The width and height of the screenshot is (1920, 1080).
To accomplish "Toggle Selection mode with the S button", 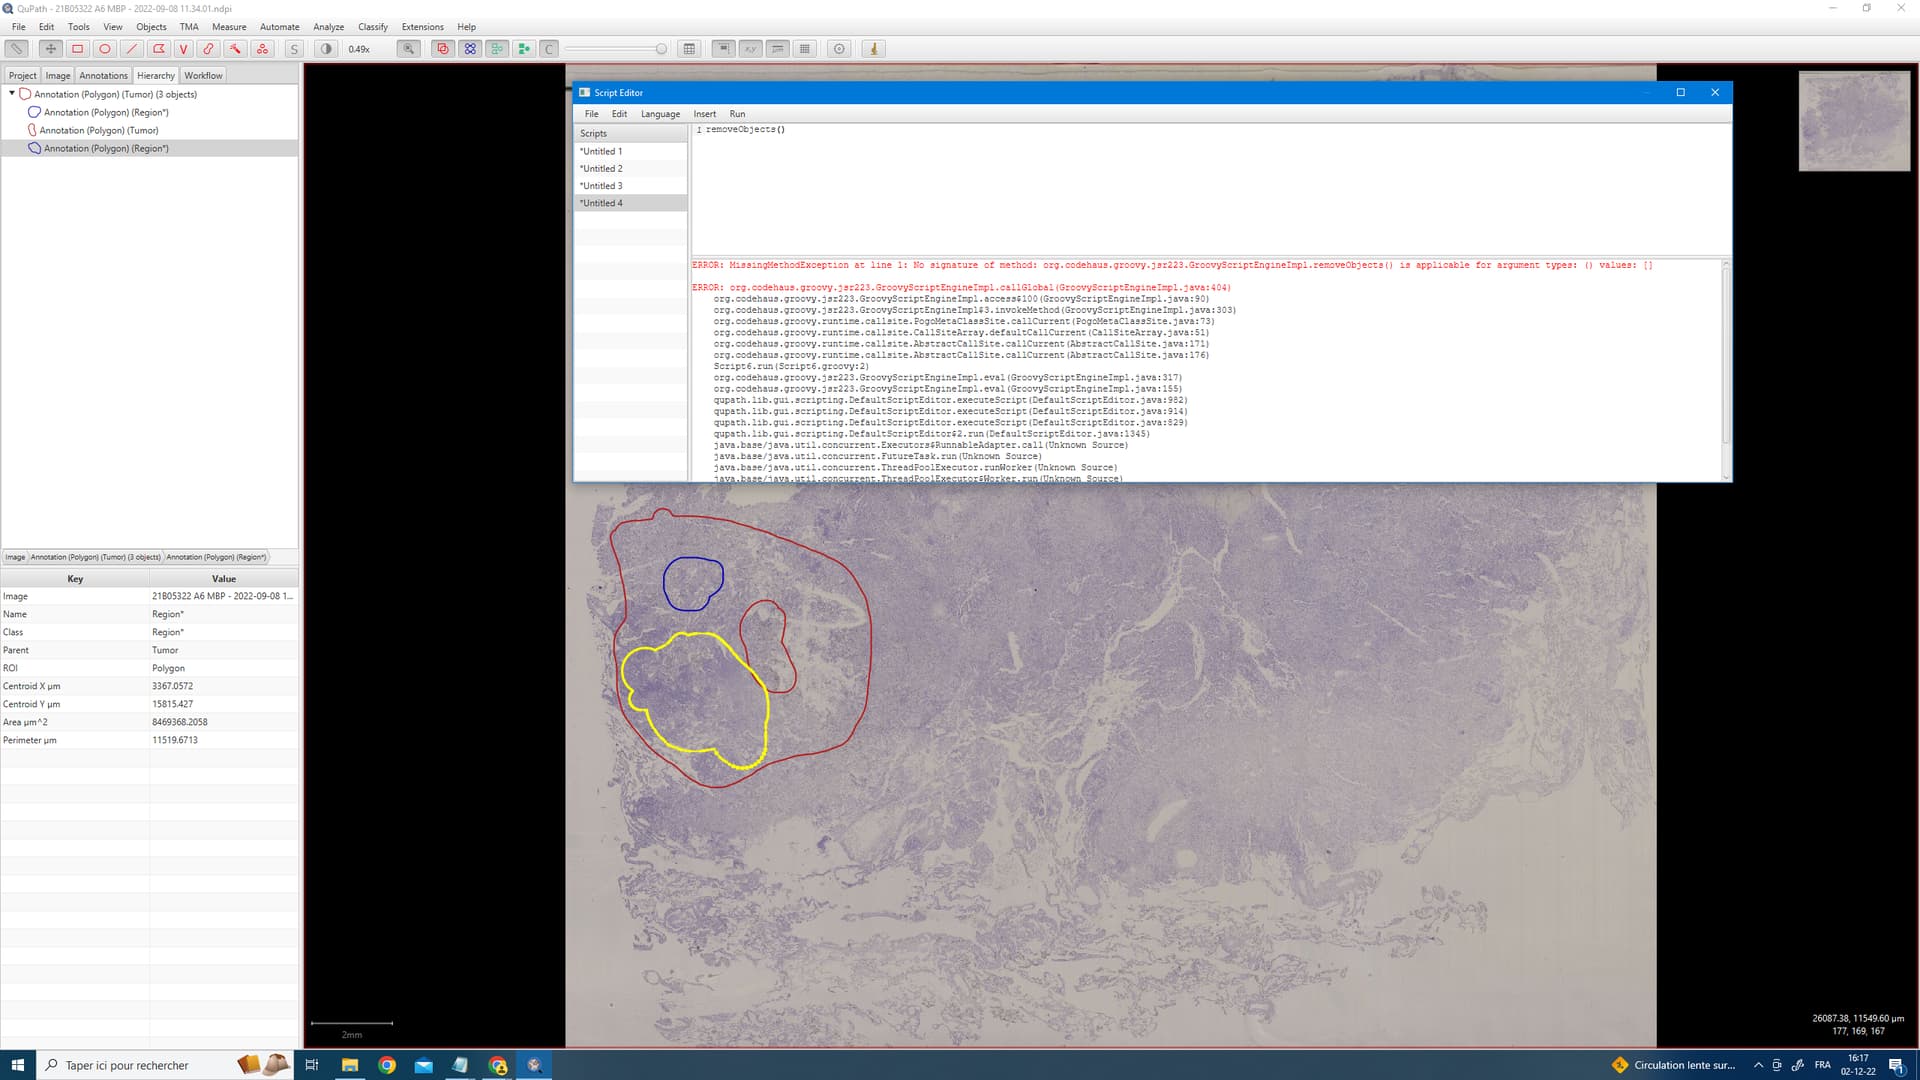I will tap(294, 48).
